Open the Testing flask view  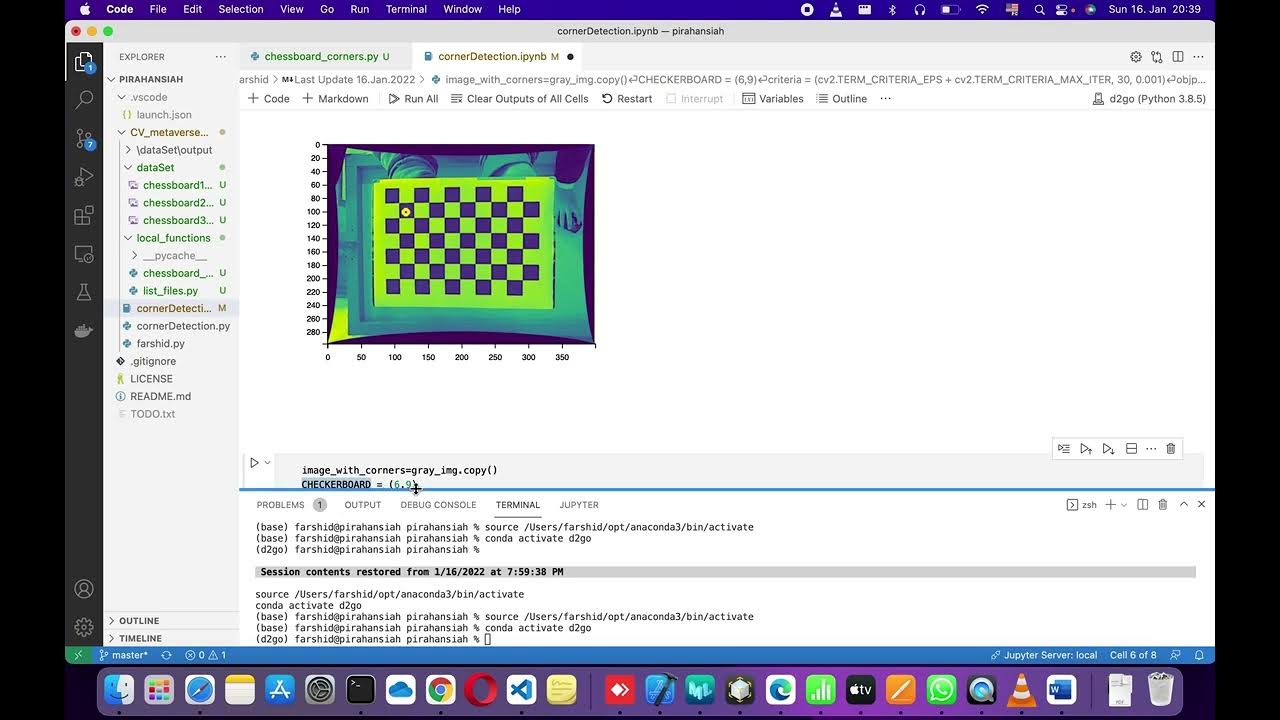click(x=84, y=292)
